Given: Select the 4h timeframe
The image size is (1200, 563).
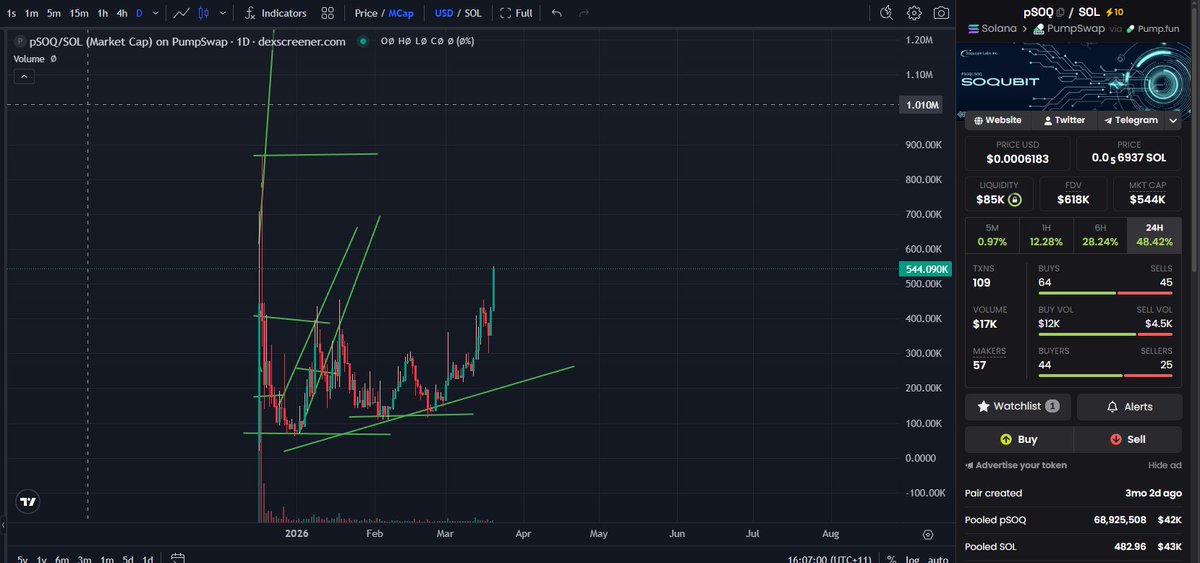Looking at the screenshot, I should click(x=122, y=13).
